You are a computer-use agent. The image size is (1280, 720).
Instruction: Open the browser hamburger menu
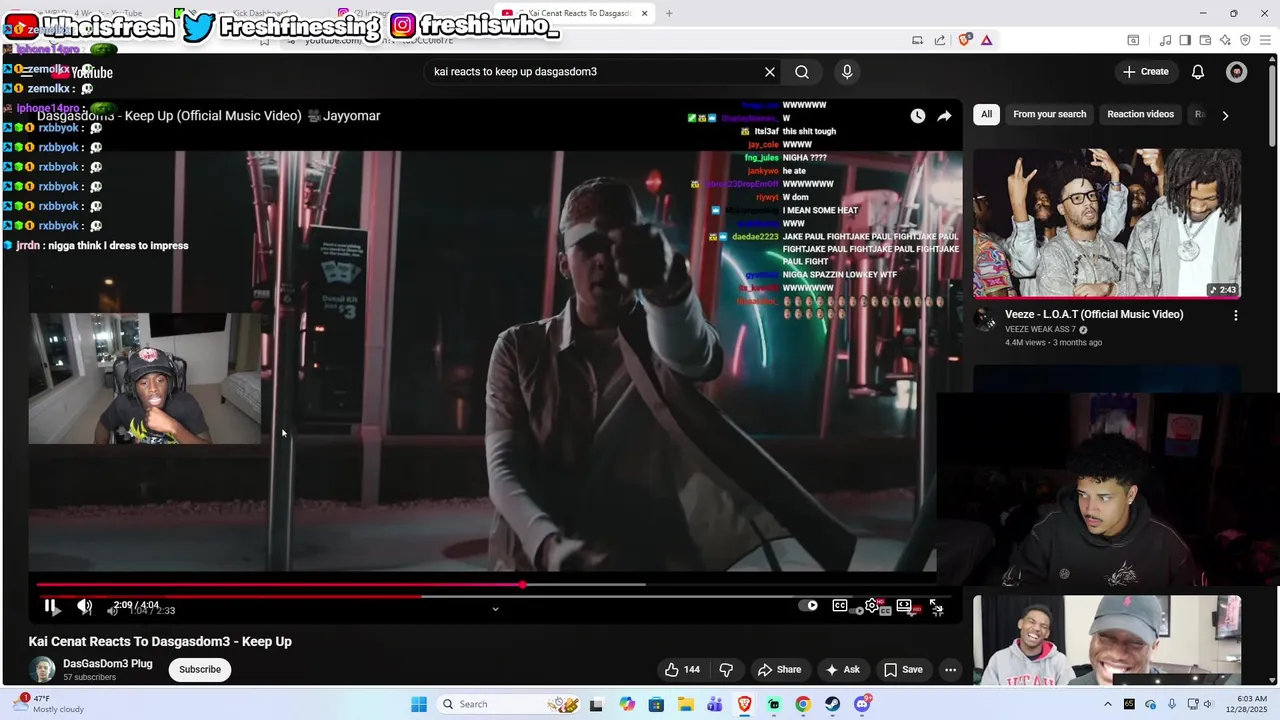1266,40
